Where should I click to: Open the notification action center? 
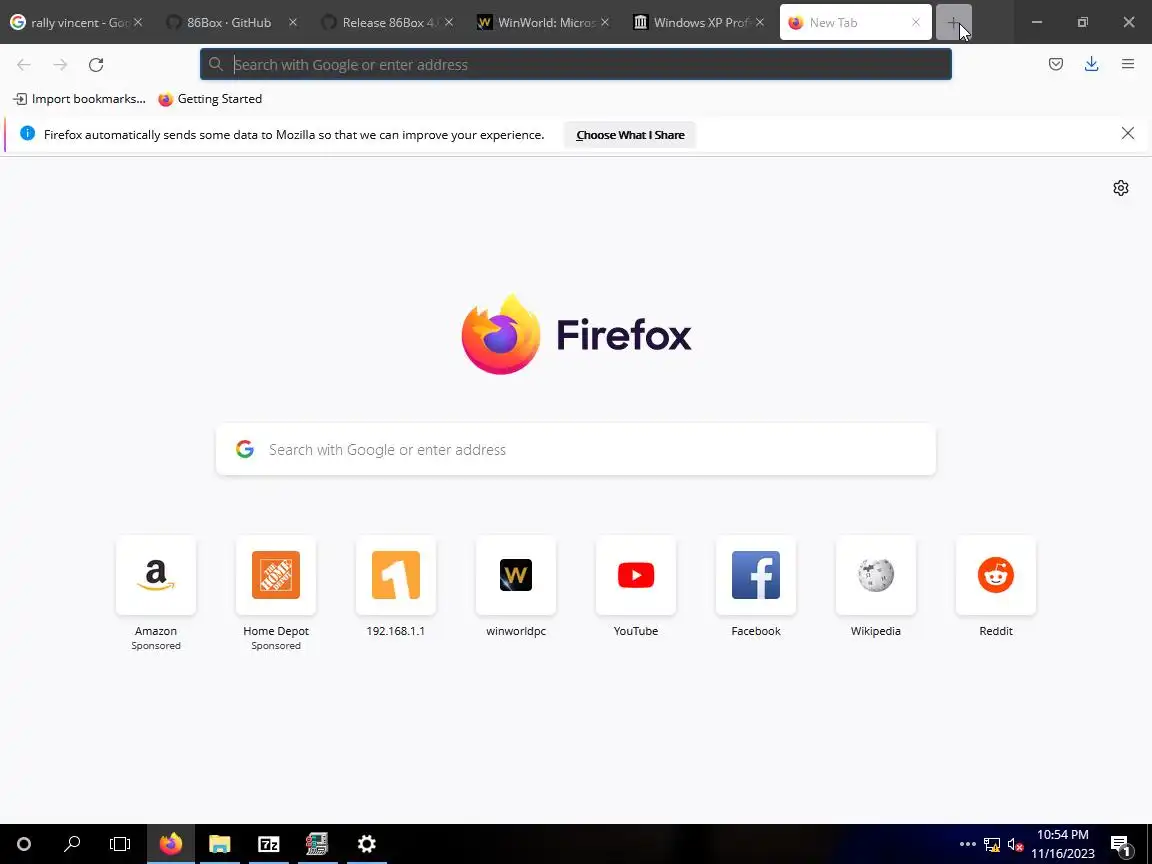click(1120, 845)
